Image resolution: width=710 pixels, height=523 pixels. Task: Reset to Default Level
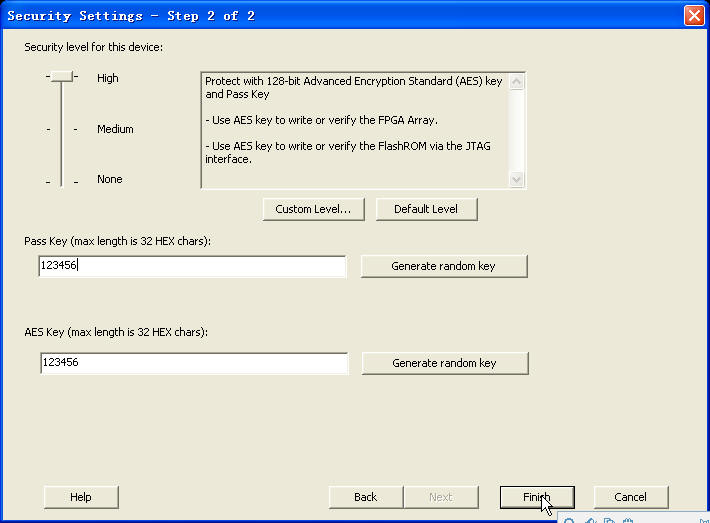(x=426, y=209)
